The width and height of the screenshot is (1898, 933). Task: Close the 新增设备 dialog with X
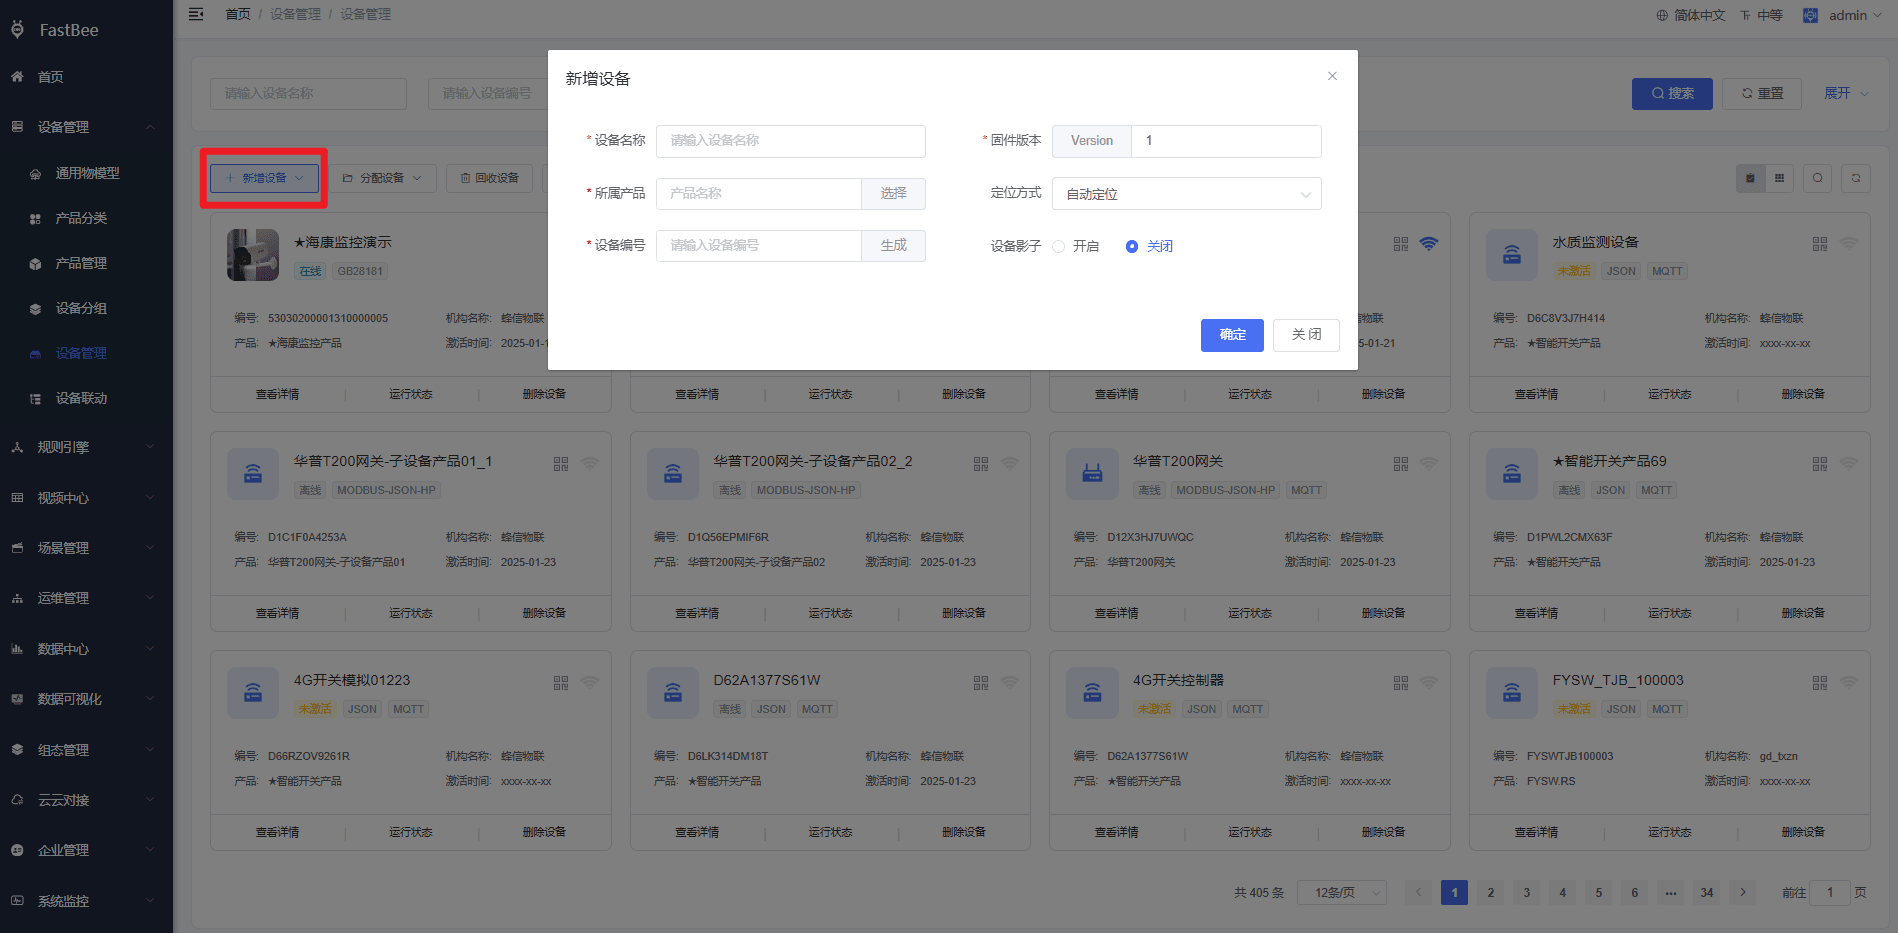(x=1332, y=76)
